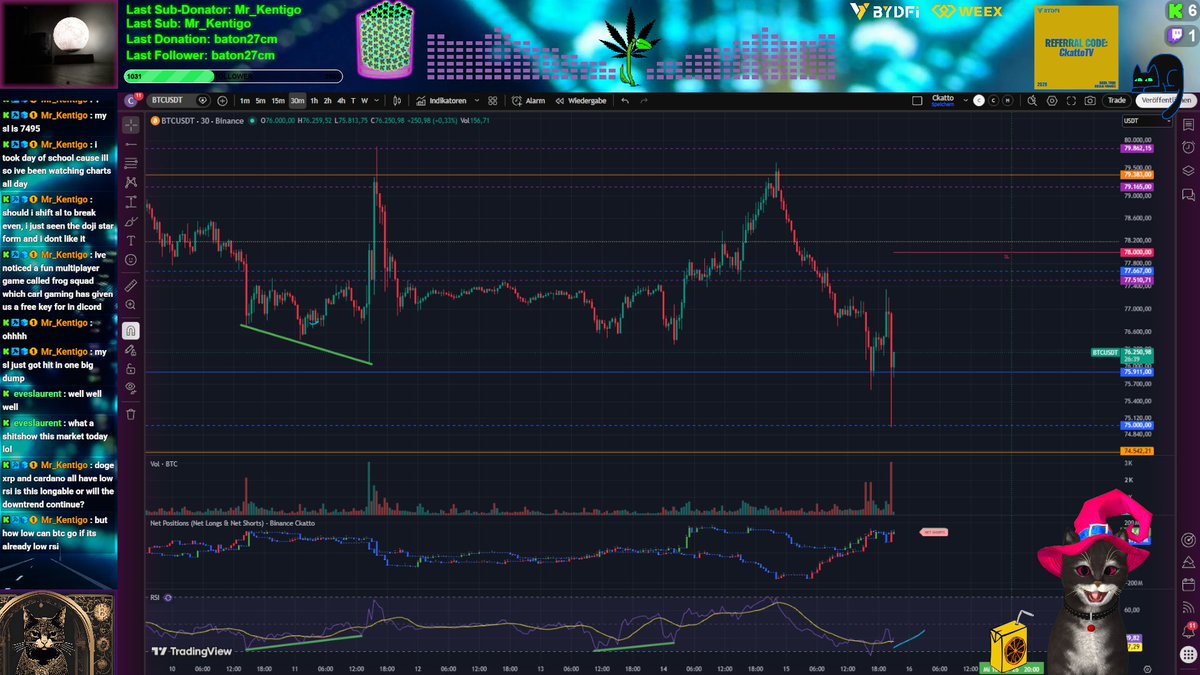Click the Wiedergabe replay button
The image size is (1200, 675).
[x=580, y=100]
